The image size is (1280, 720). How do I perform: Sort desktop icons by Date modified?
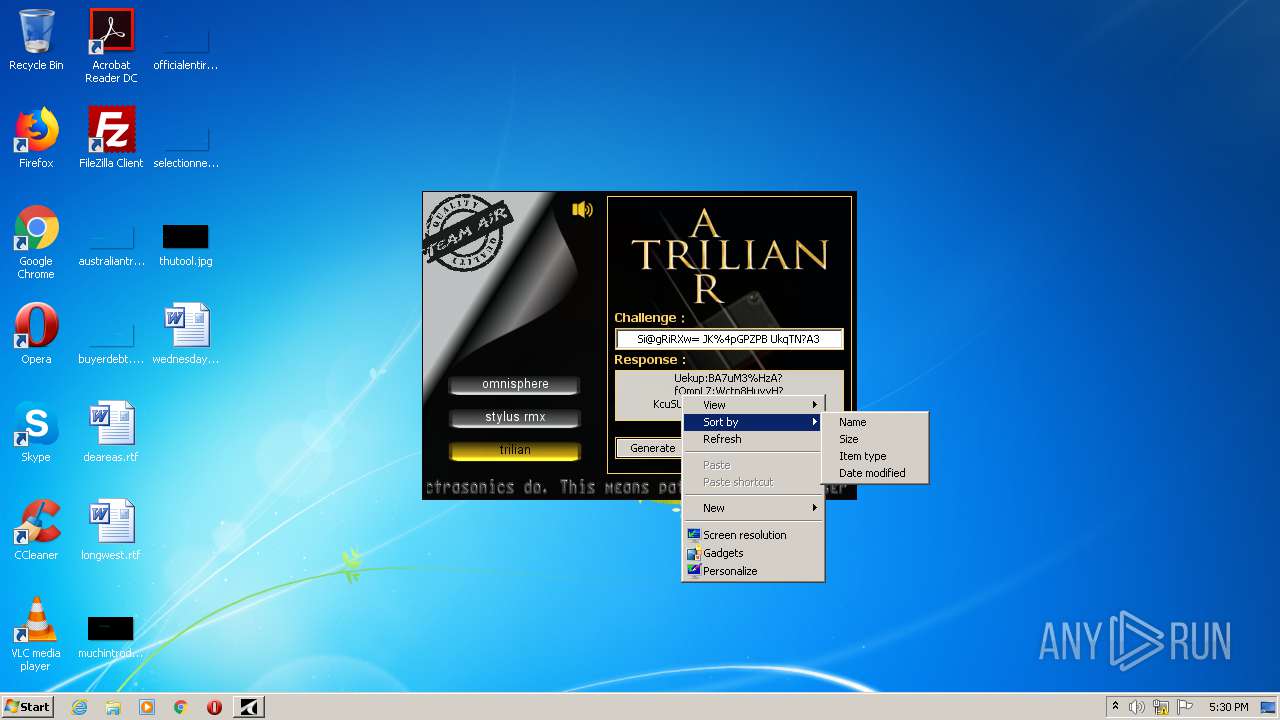875,473
